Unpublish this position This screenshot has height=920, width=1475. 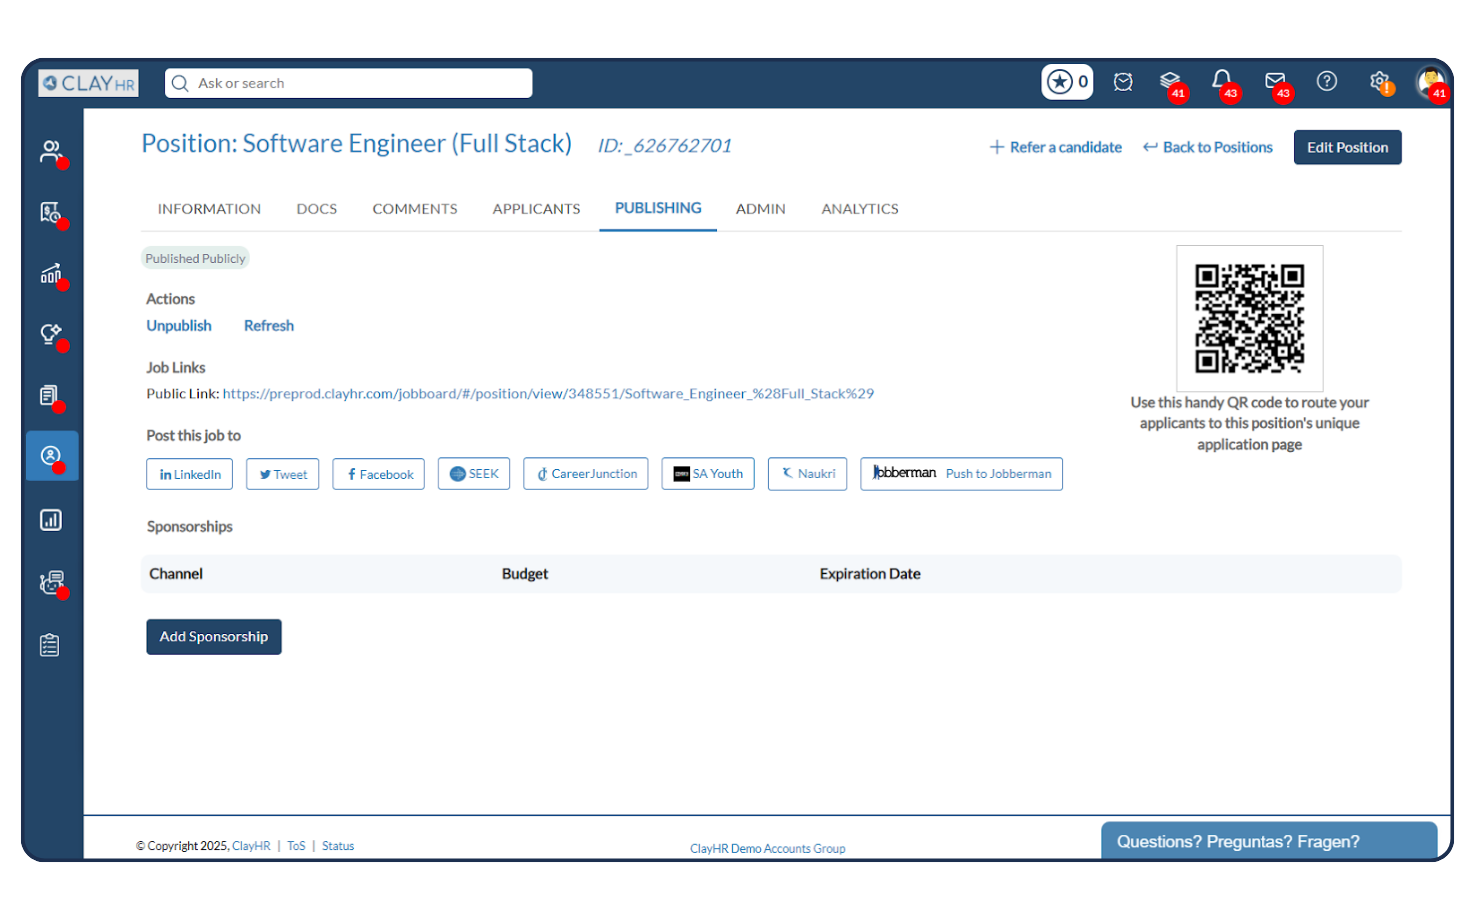point(179,325)
